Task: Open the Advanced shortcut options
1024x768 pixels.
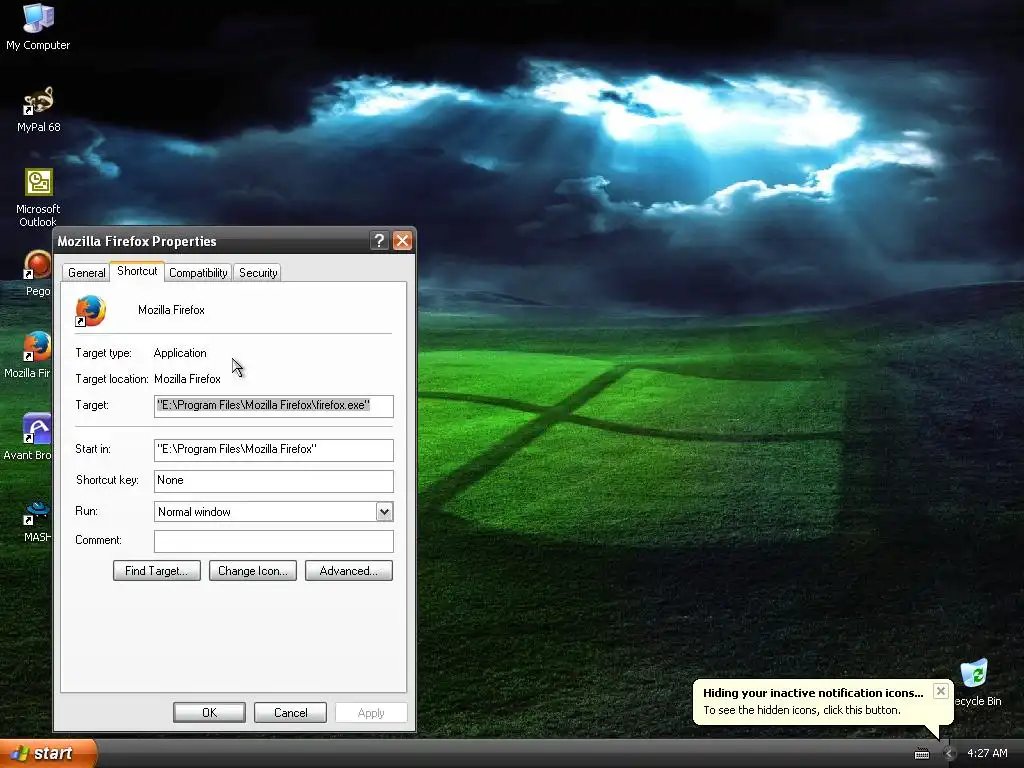Action: pos(349,571)
